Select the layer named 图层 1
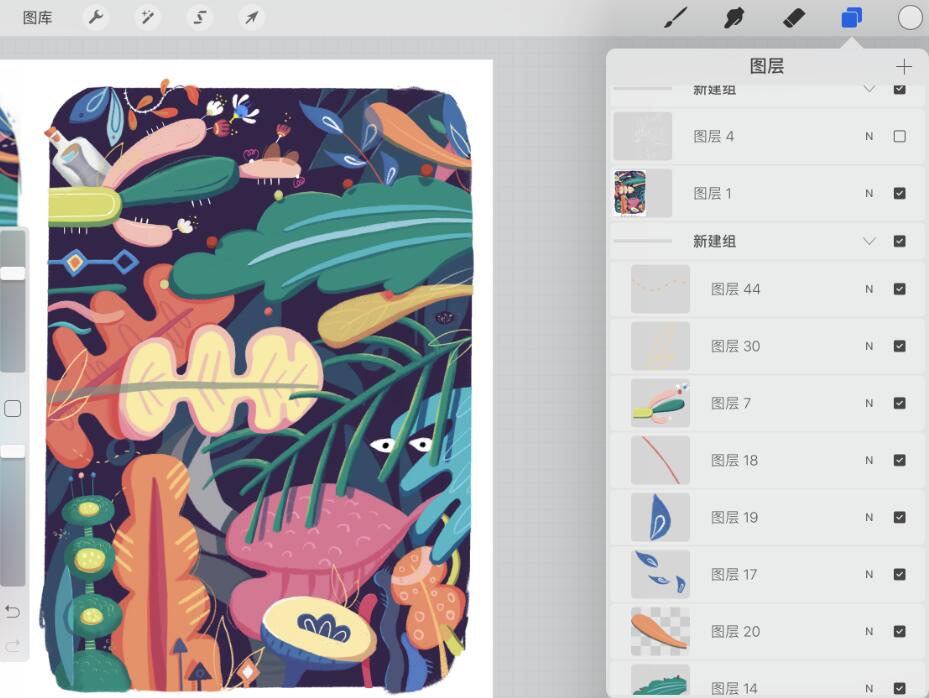Screen dimensions: 929x698 [x=713, y=194]
